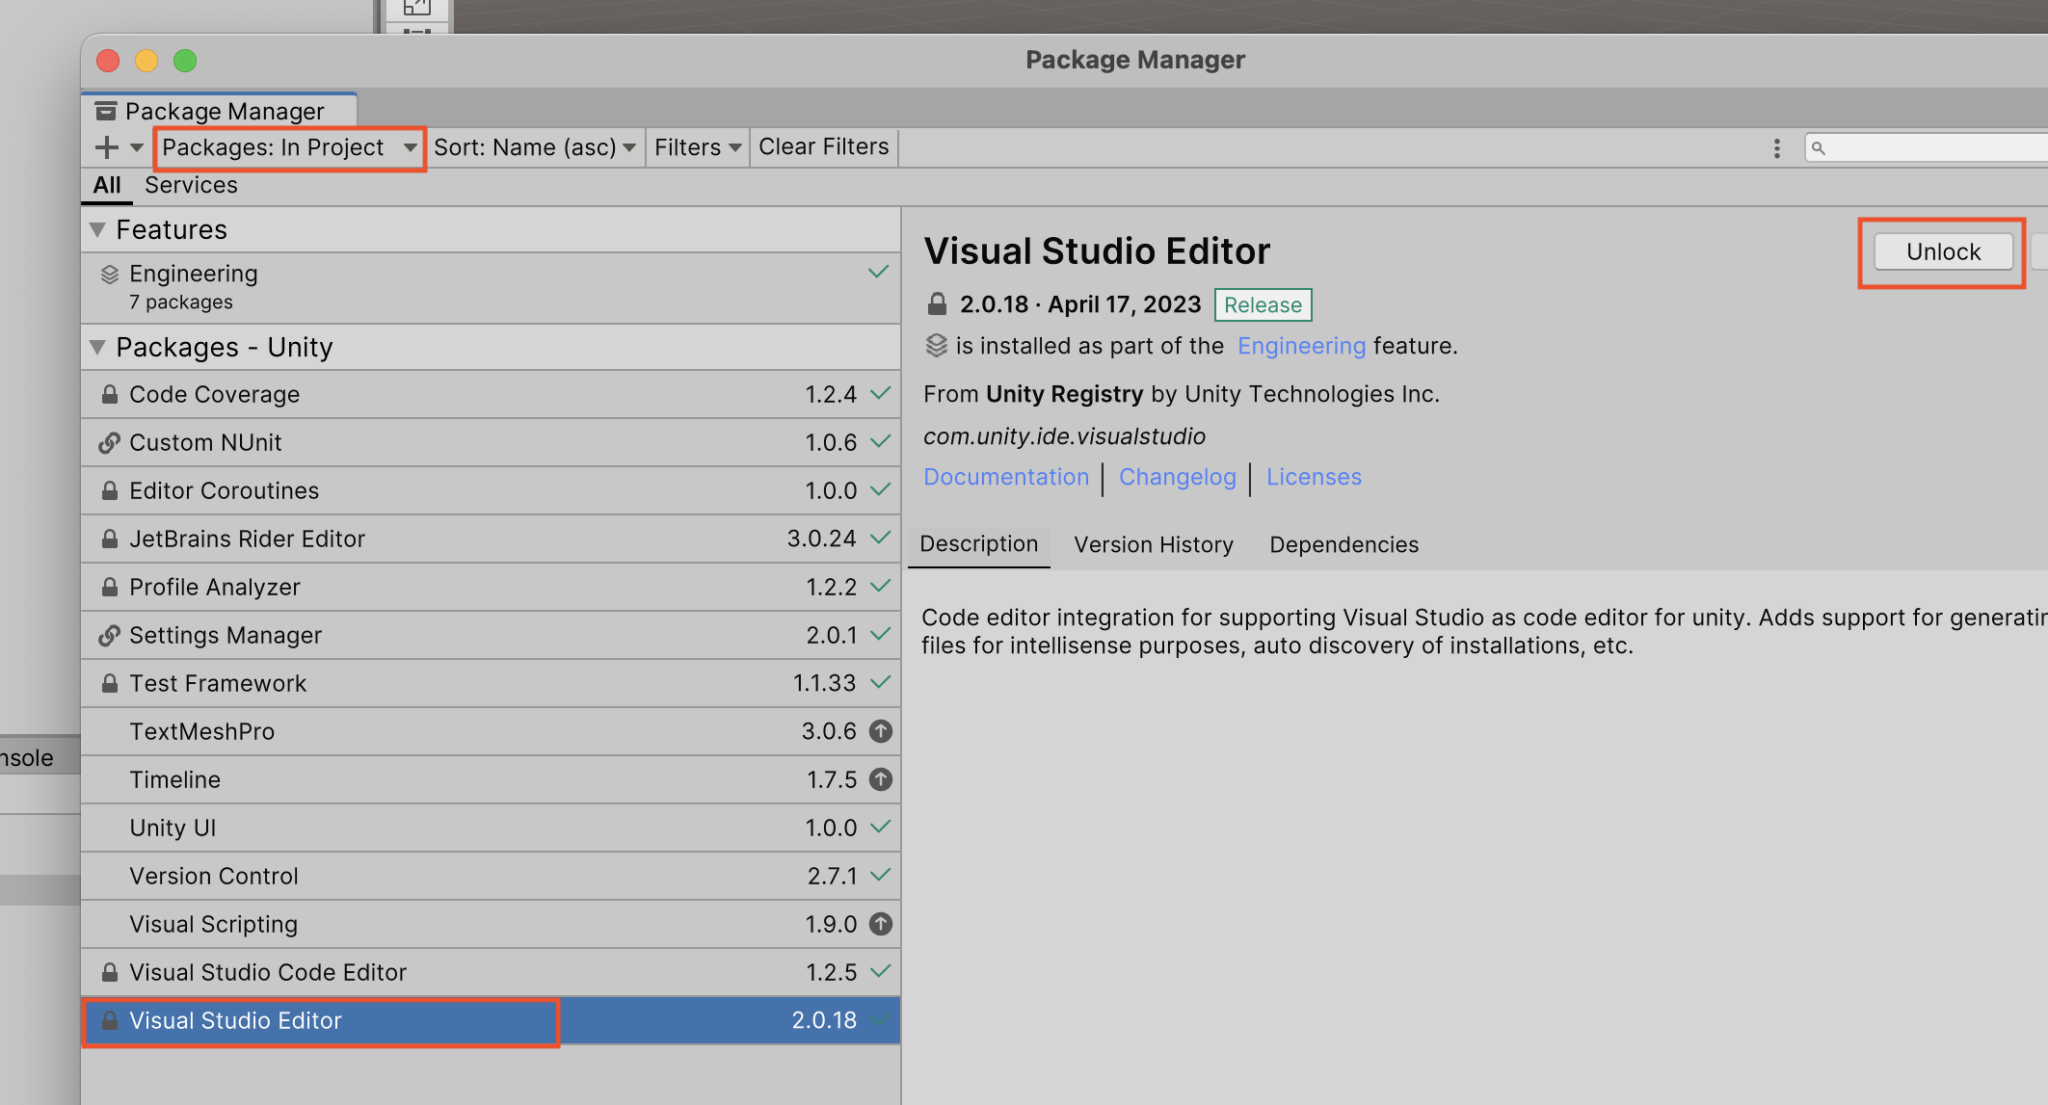Click the checkmark next to Unity UI
The width and height of the screenshot is (2048, 1105).
(x=879, y=827)
